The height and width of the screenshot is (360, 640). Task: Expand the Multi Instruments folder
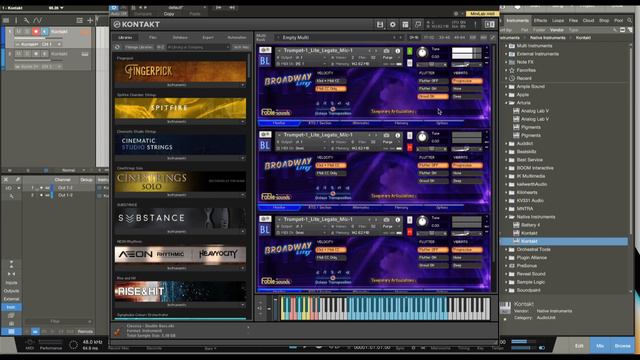click(507, 46)
